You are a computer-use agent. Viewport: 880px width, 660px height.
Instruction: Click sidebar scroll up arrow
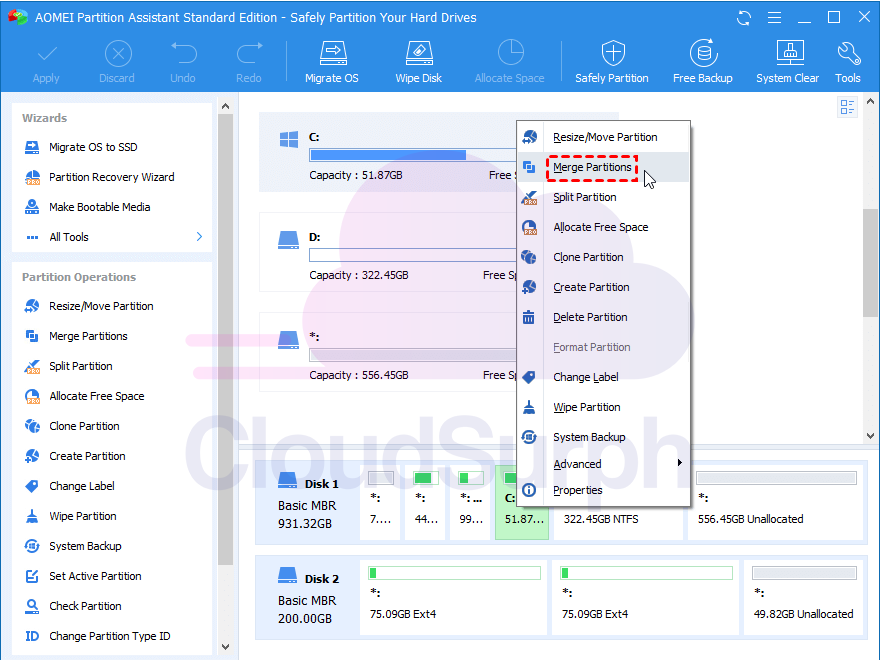coord(226,106)
